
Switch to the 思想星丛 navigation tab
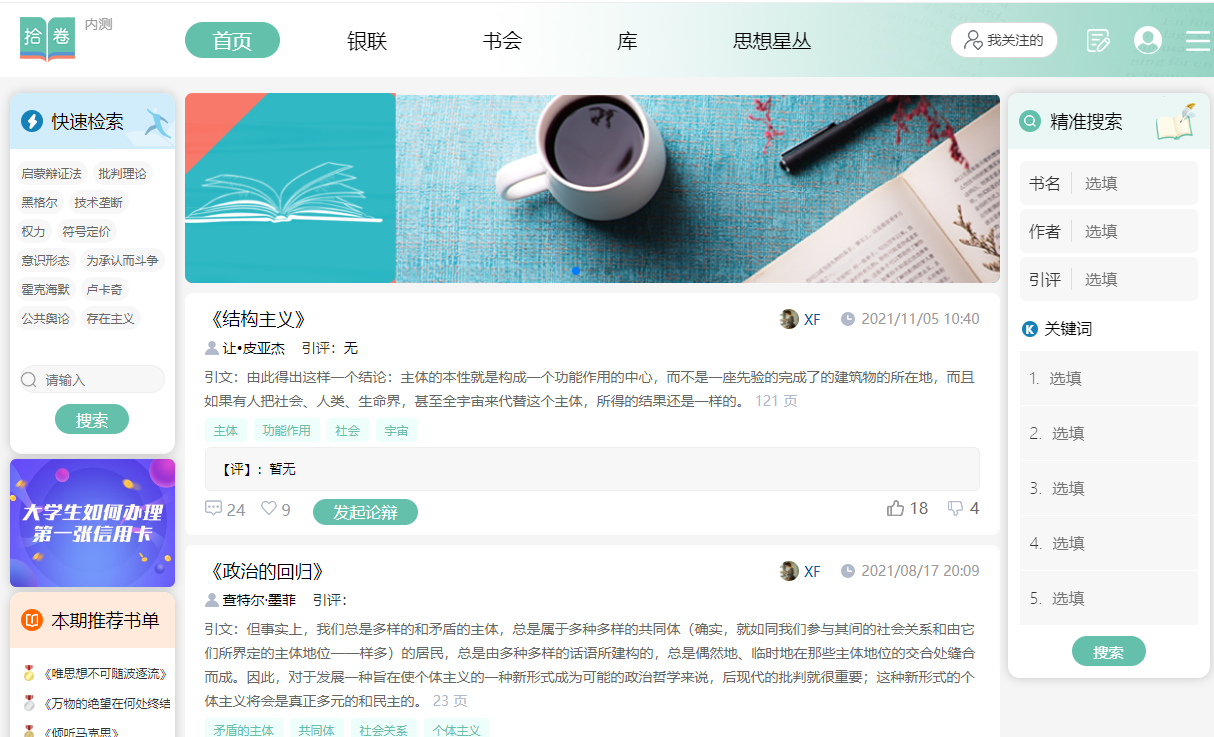[x=772, y=41]
